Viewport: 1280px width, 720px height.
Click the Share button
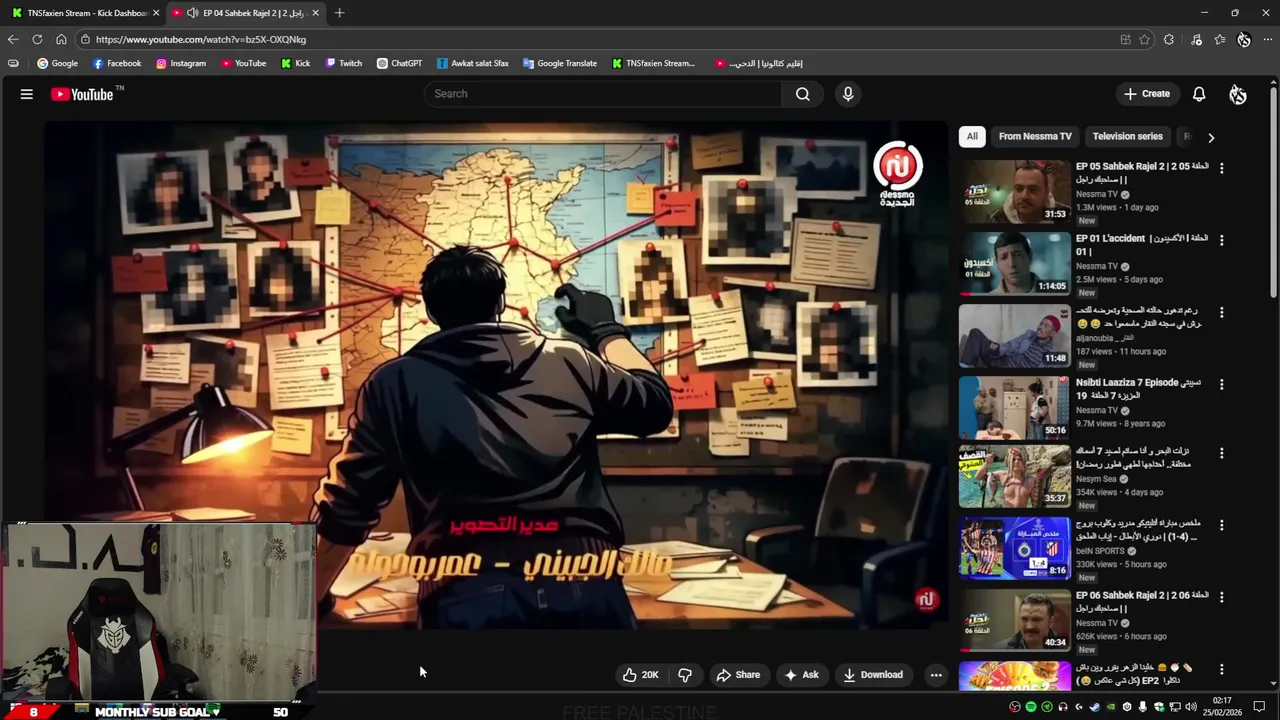pos(738,675)
